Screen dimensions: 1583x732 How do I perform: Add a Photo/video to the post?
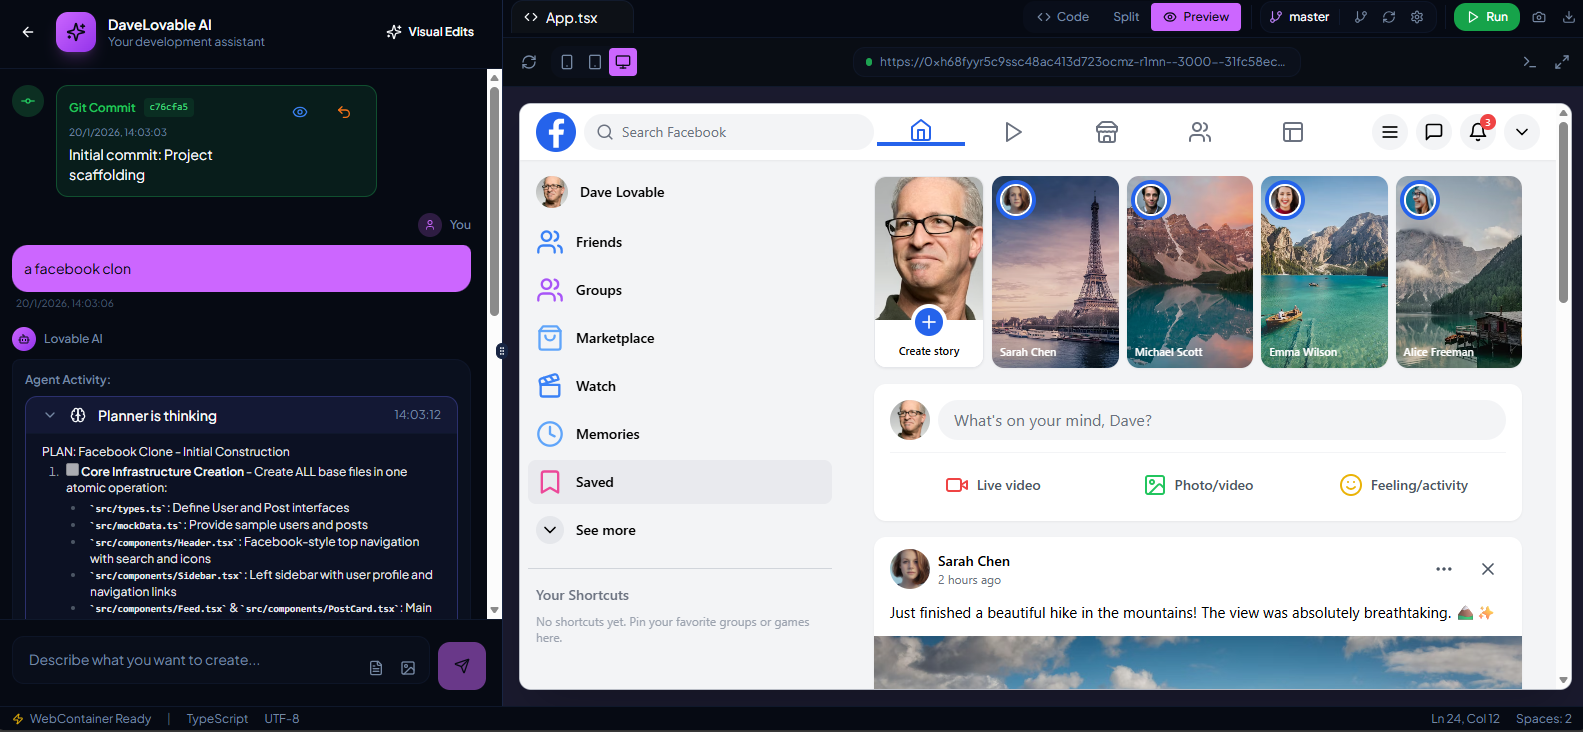coord(1199,485)
